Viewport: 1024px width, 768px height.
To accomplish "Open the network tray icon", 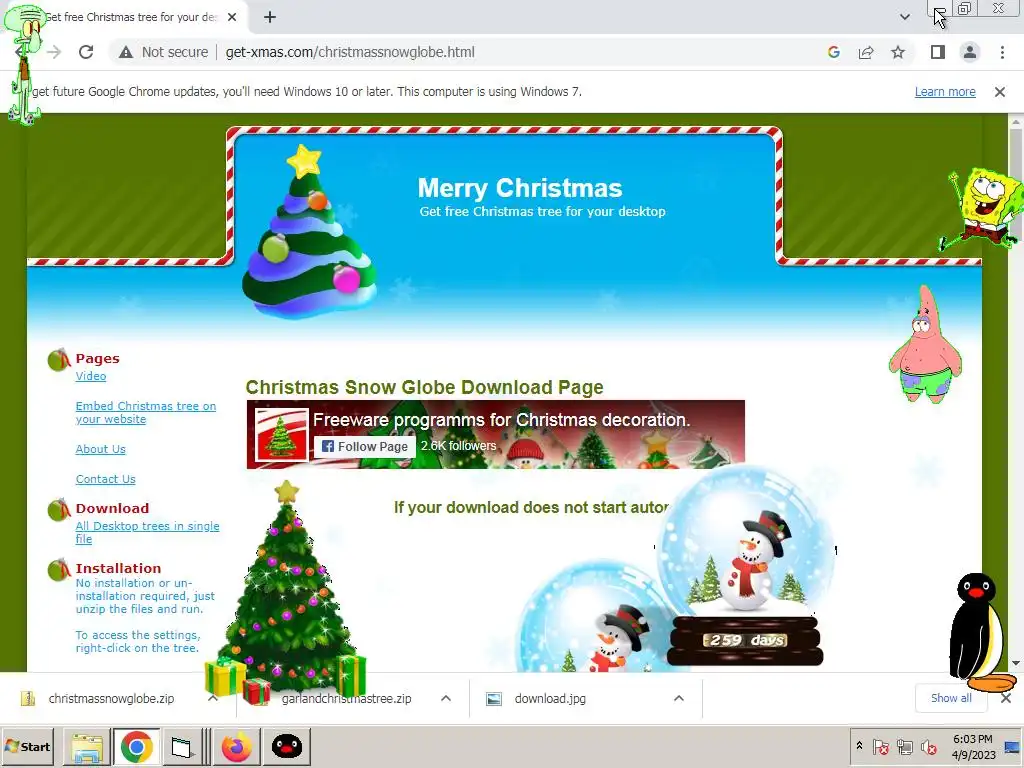I will [x=904, y=746].
